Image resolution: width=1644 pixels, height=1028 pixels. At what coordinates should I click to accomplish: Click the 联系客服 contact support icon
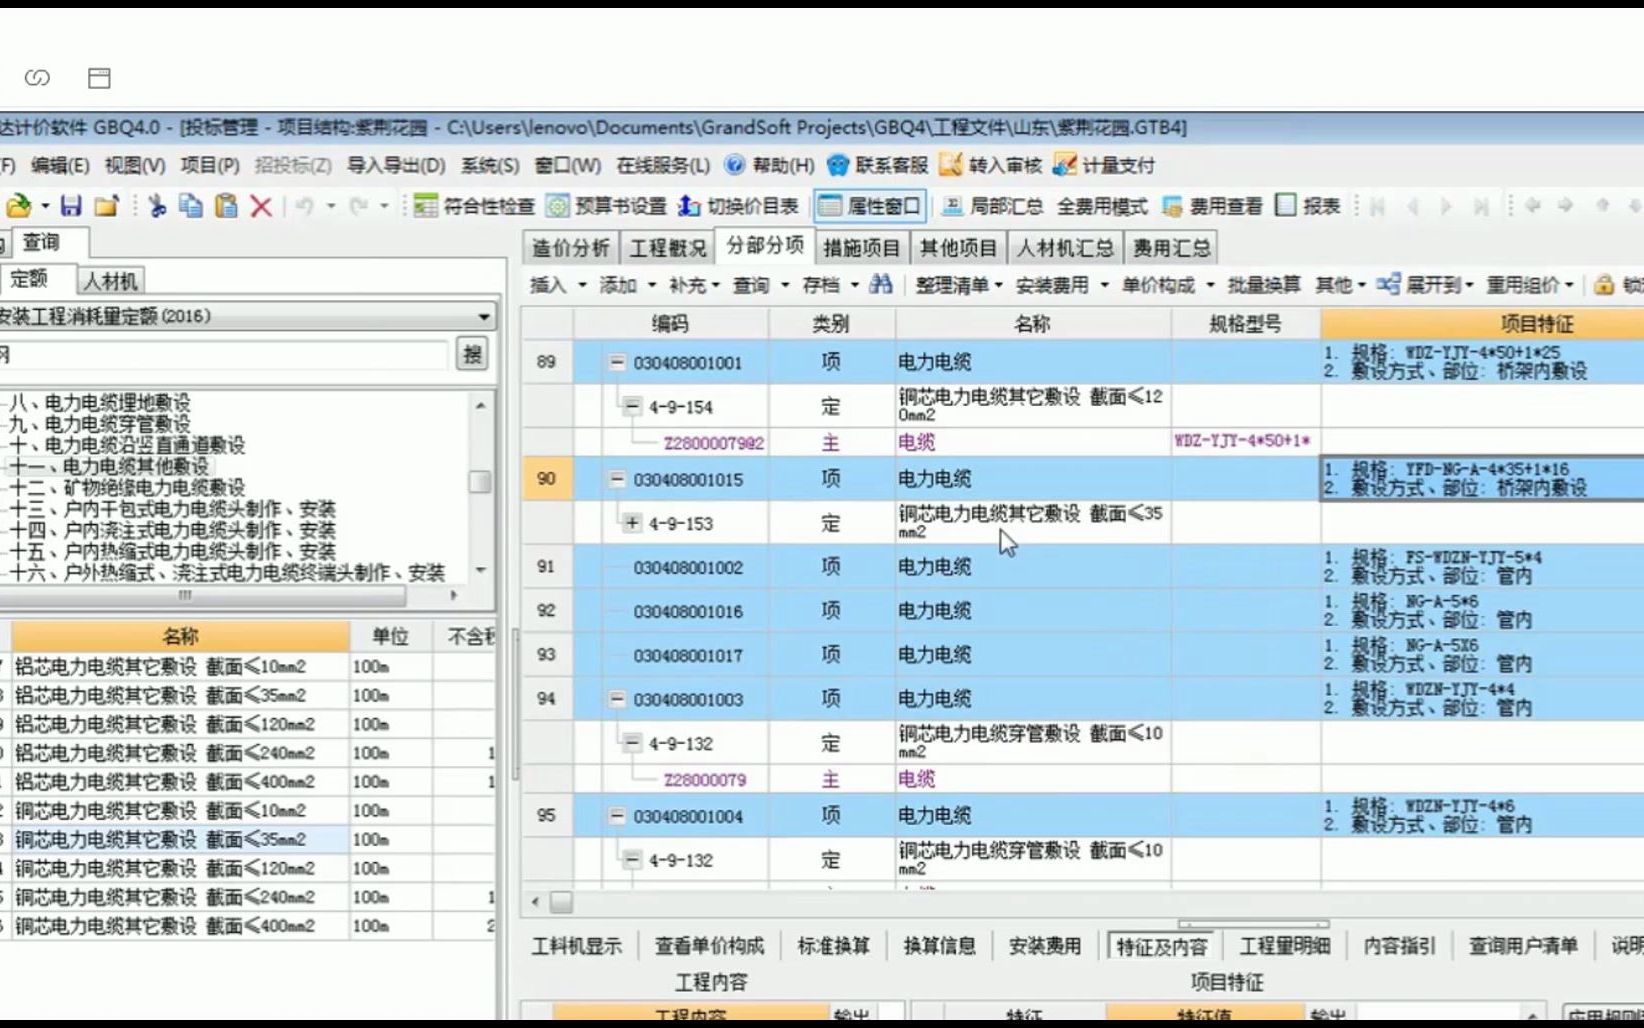838,165
